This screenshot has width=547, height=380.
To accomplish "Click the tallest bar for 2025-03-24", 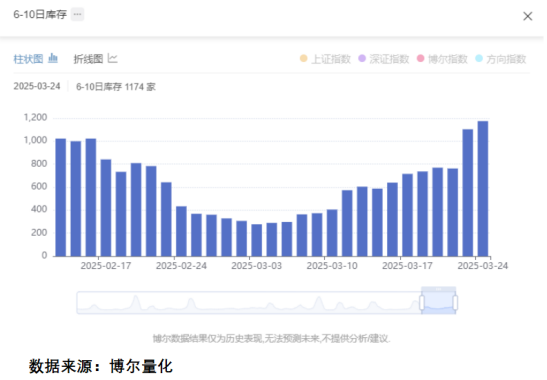I will coord(483,189).
